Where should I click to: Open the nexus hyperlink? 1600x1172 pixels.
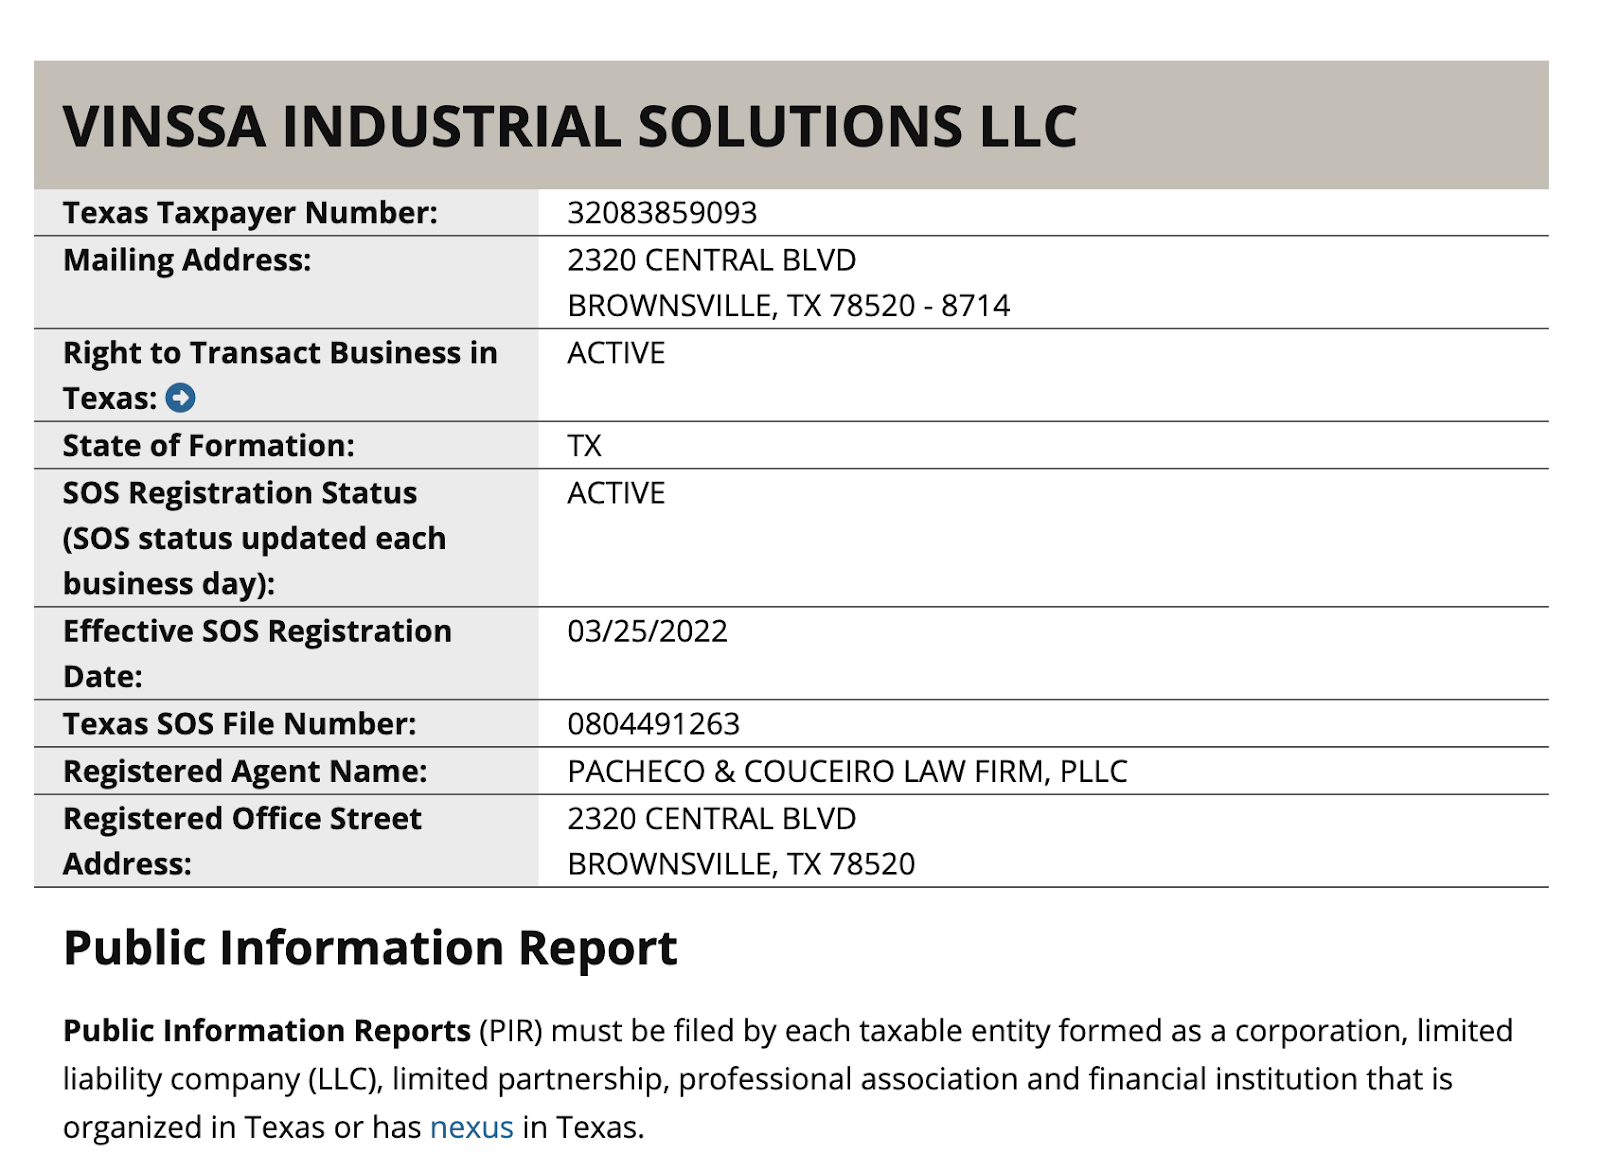[x=471, y=1127]
